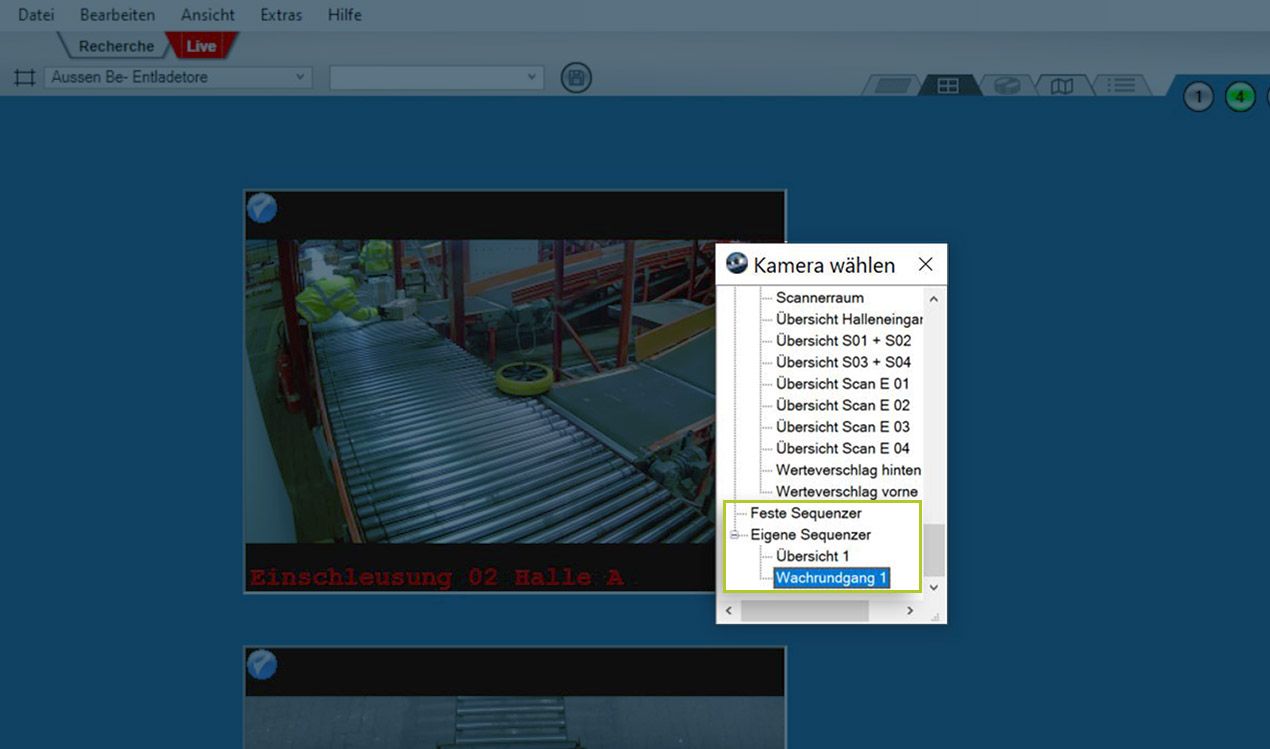Image resolution: width=1270 pixels, height=749 pixels.
Task: Open the Ansicht menu
Action: click(x=208, y=15)
